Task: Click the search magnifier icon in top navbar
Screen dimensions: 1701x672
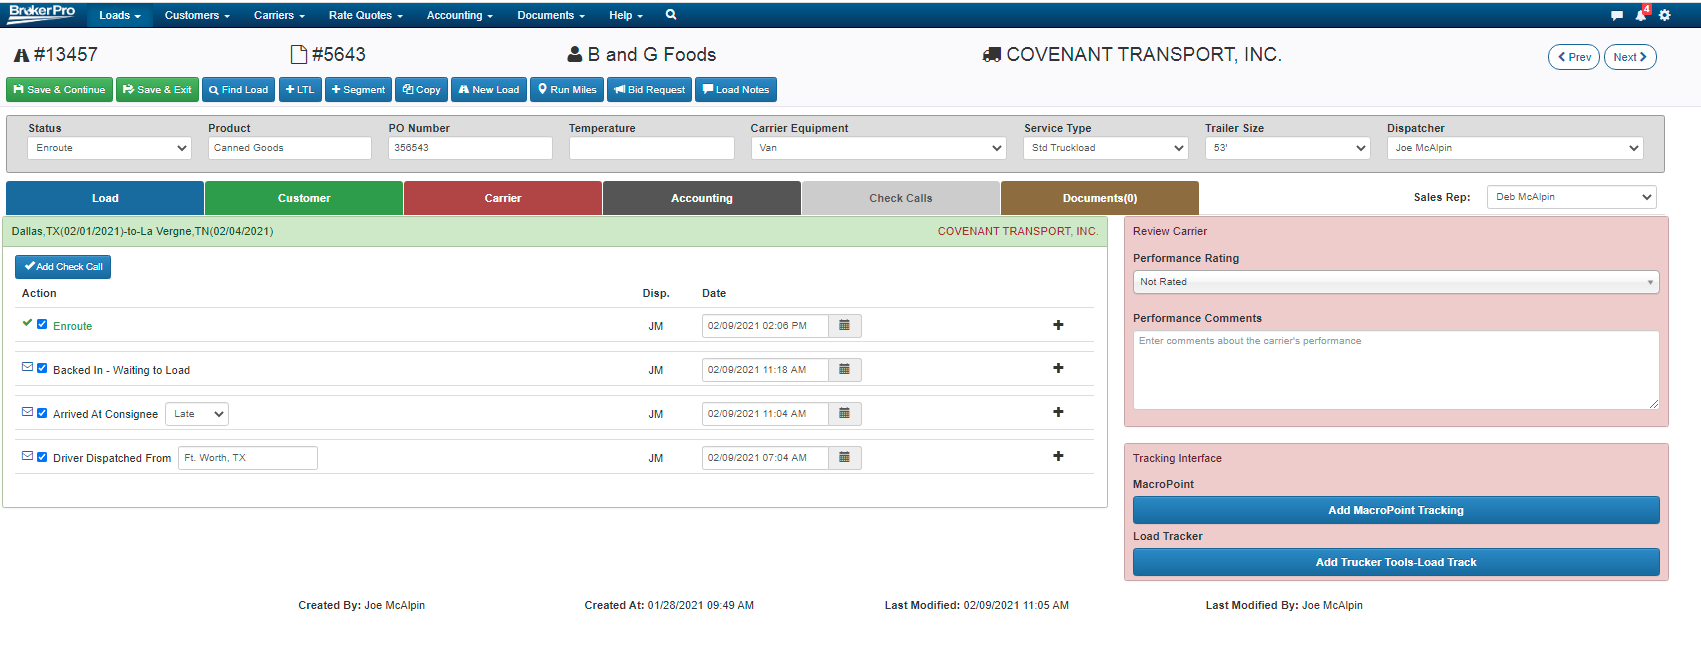Action: 671,15
